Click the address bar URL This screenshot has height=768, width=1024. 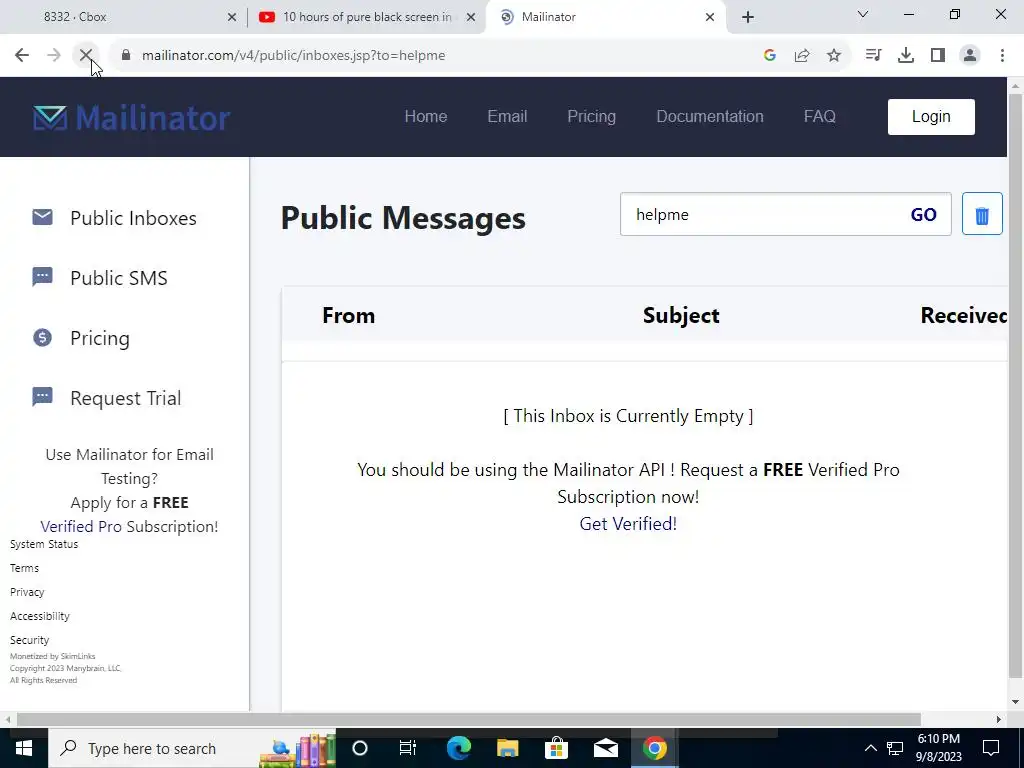(294, 56)
